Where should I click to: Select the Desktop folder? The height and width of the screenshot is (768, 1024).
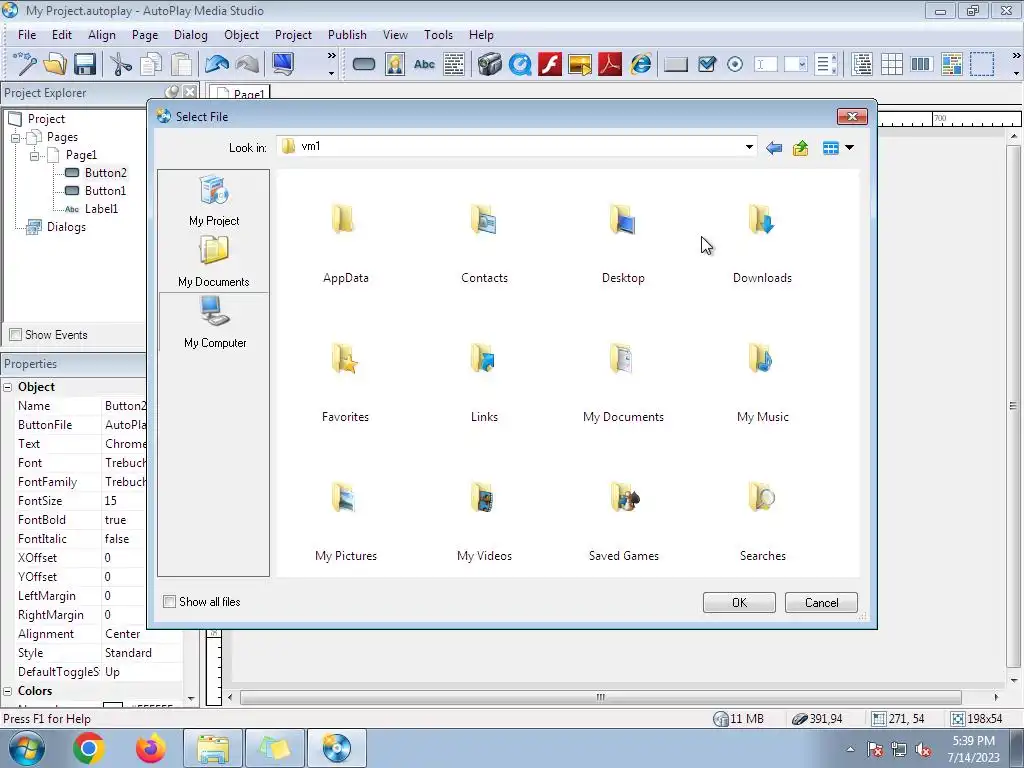click(623, 243)
